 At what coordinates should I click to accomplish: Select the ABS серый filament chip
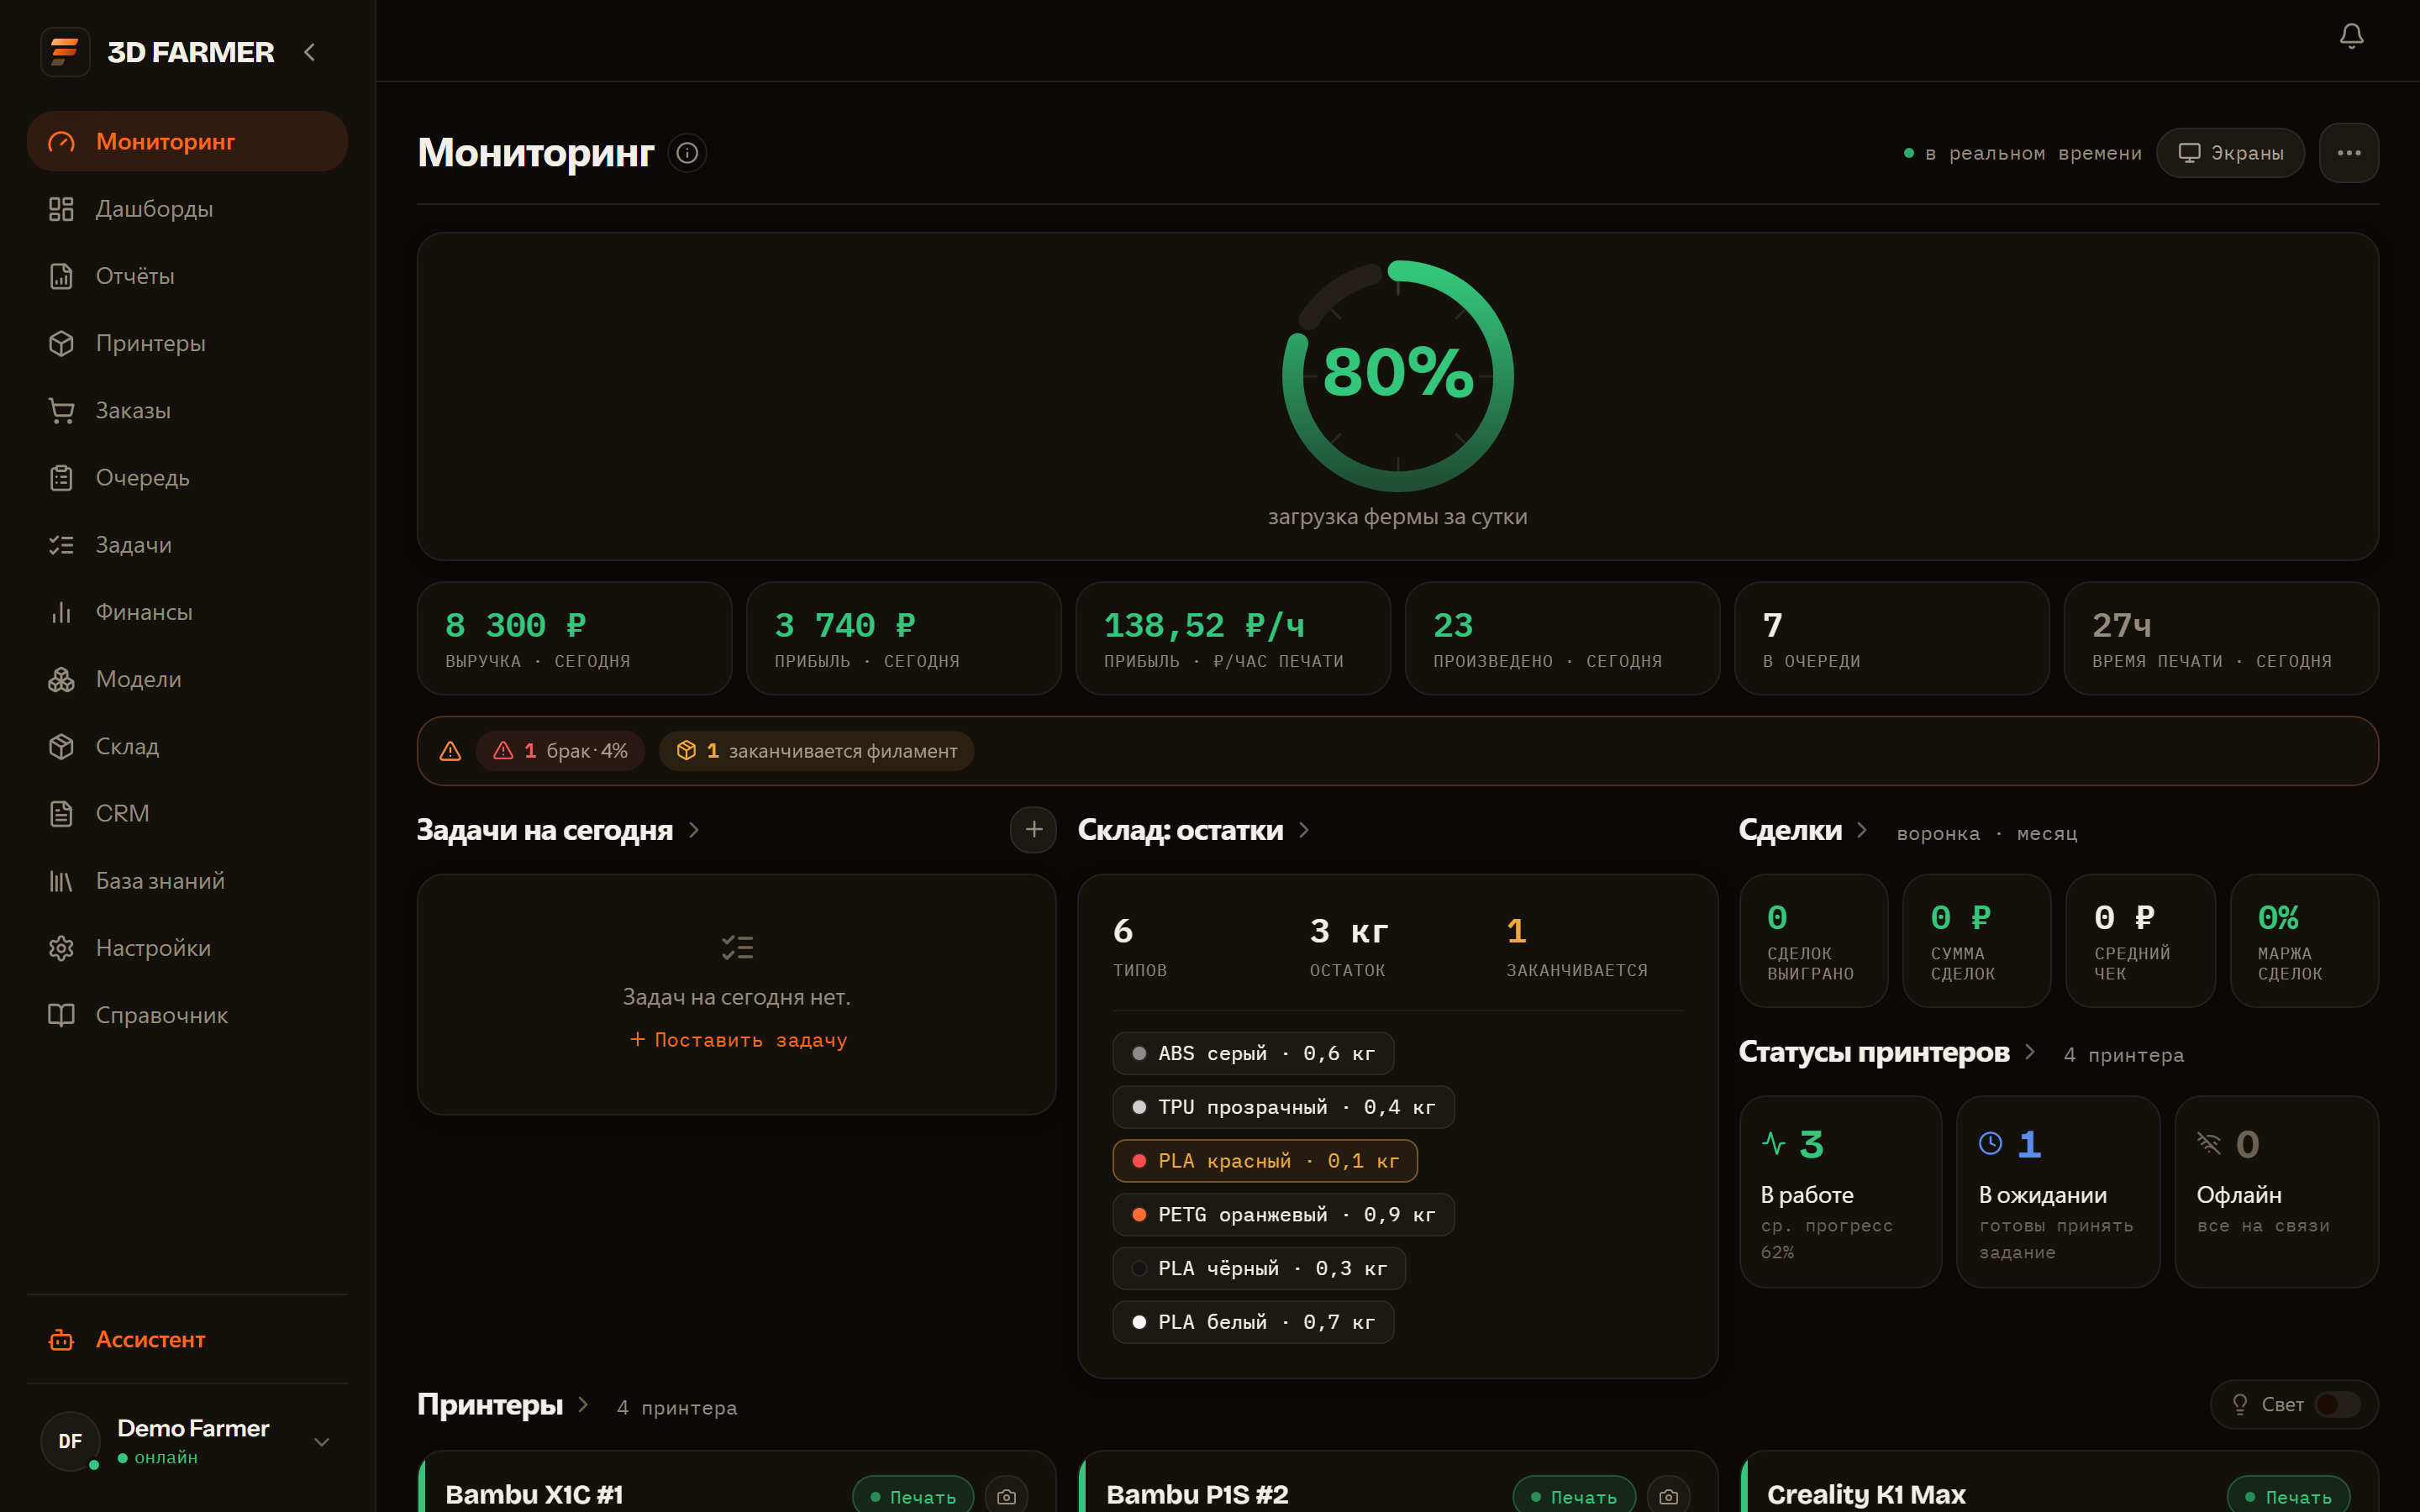pyautogui.click(x=1253, y=1053)
